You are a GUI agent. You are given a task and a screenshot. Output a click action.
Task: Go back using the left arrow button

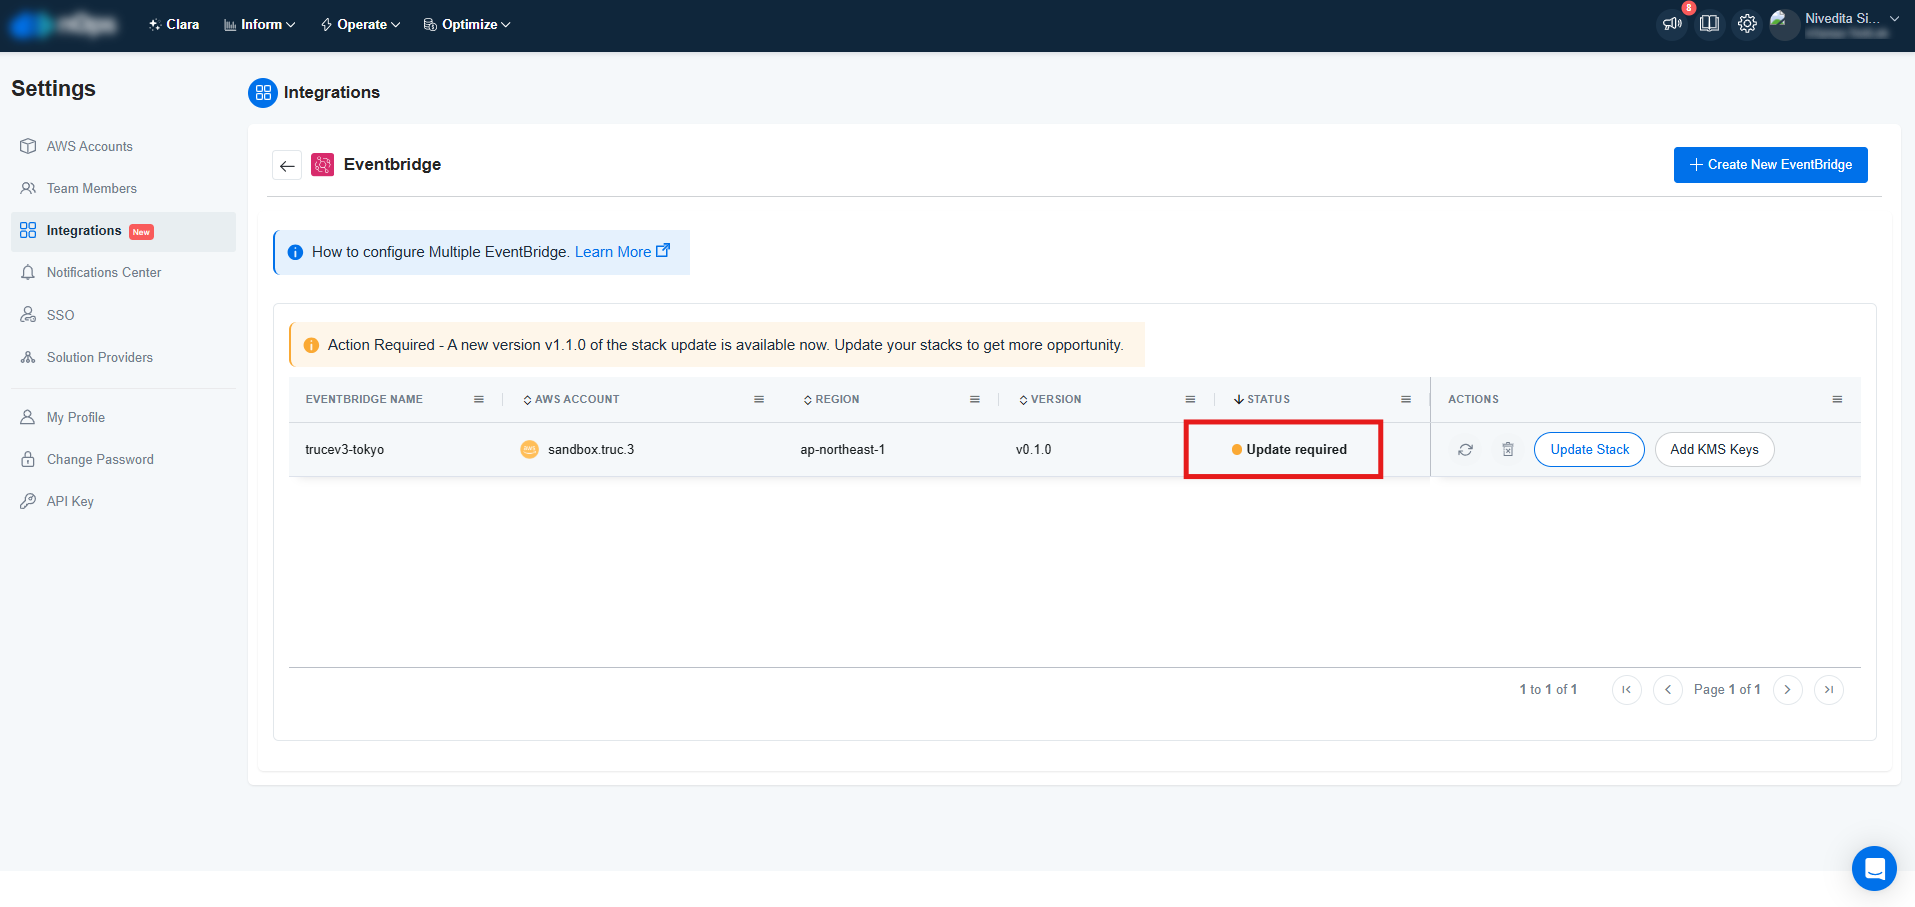[287, 166]
